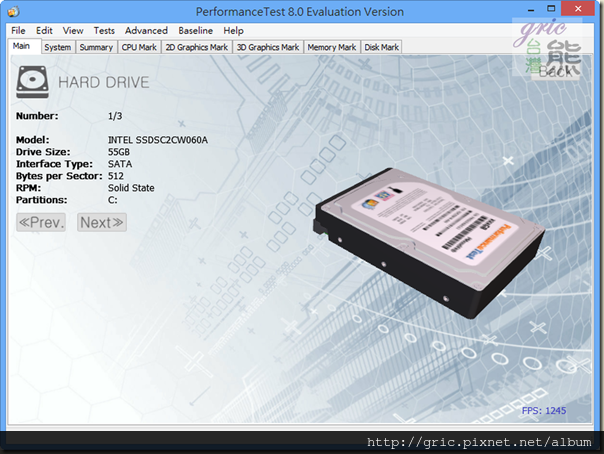Click the Back button
The image size is (604, 454).
coord(555,71)
